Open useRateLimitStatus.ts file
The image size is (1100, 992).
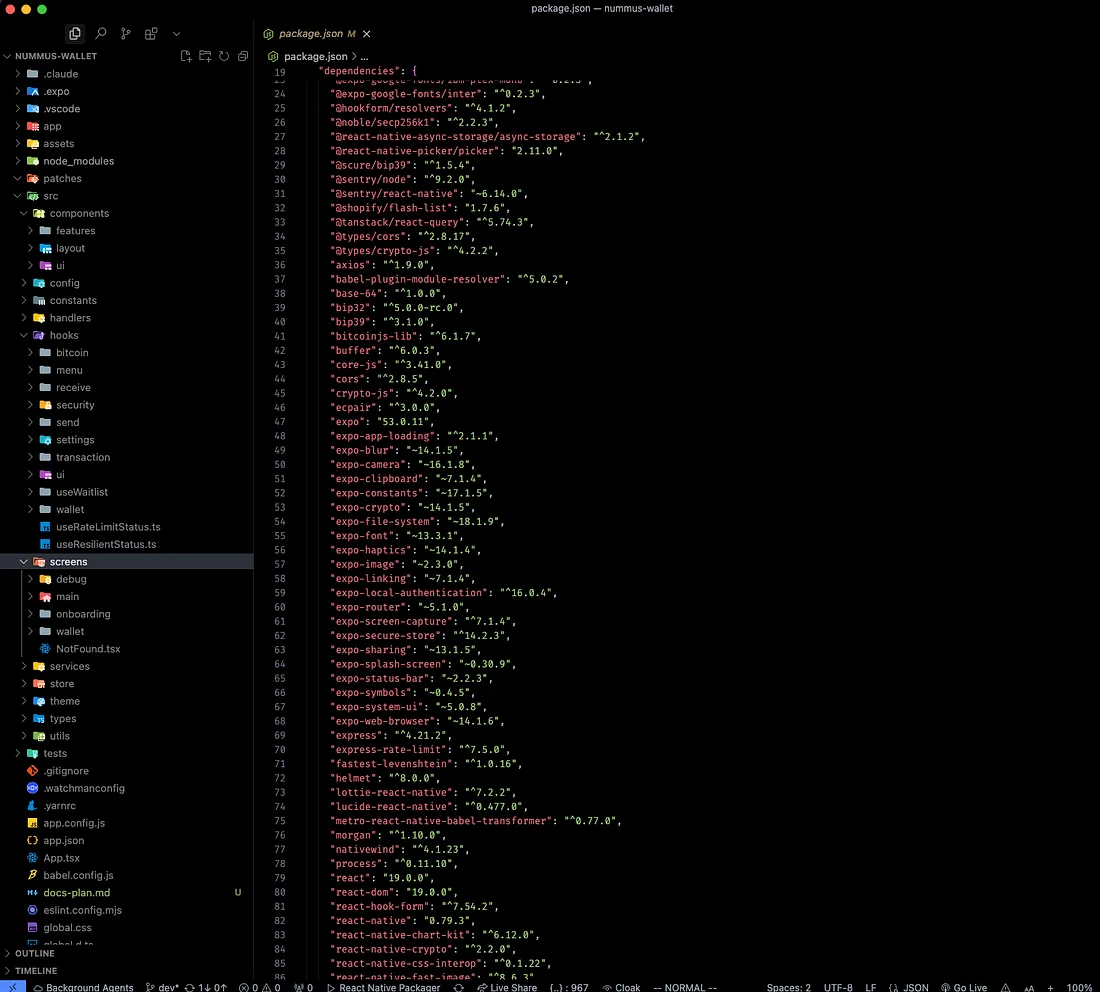tap(126, 527)
